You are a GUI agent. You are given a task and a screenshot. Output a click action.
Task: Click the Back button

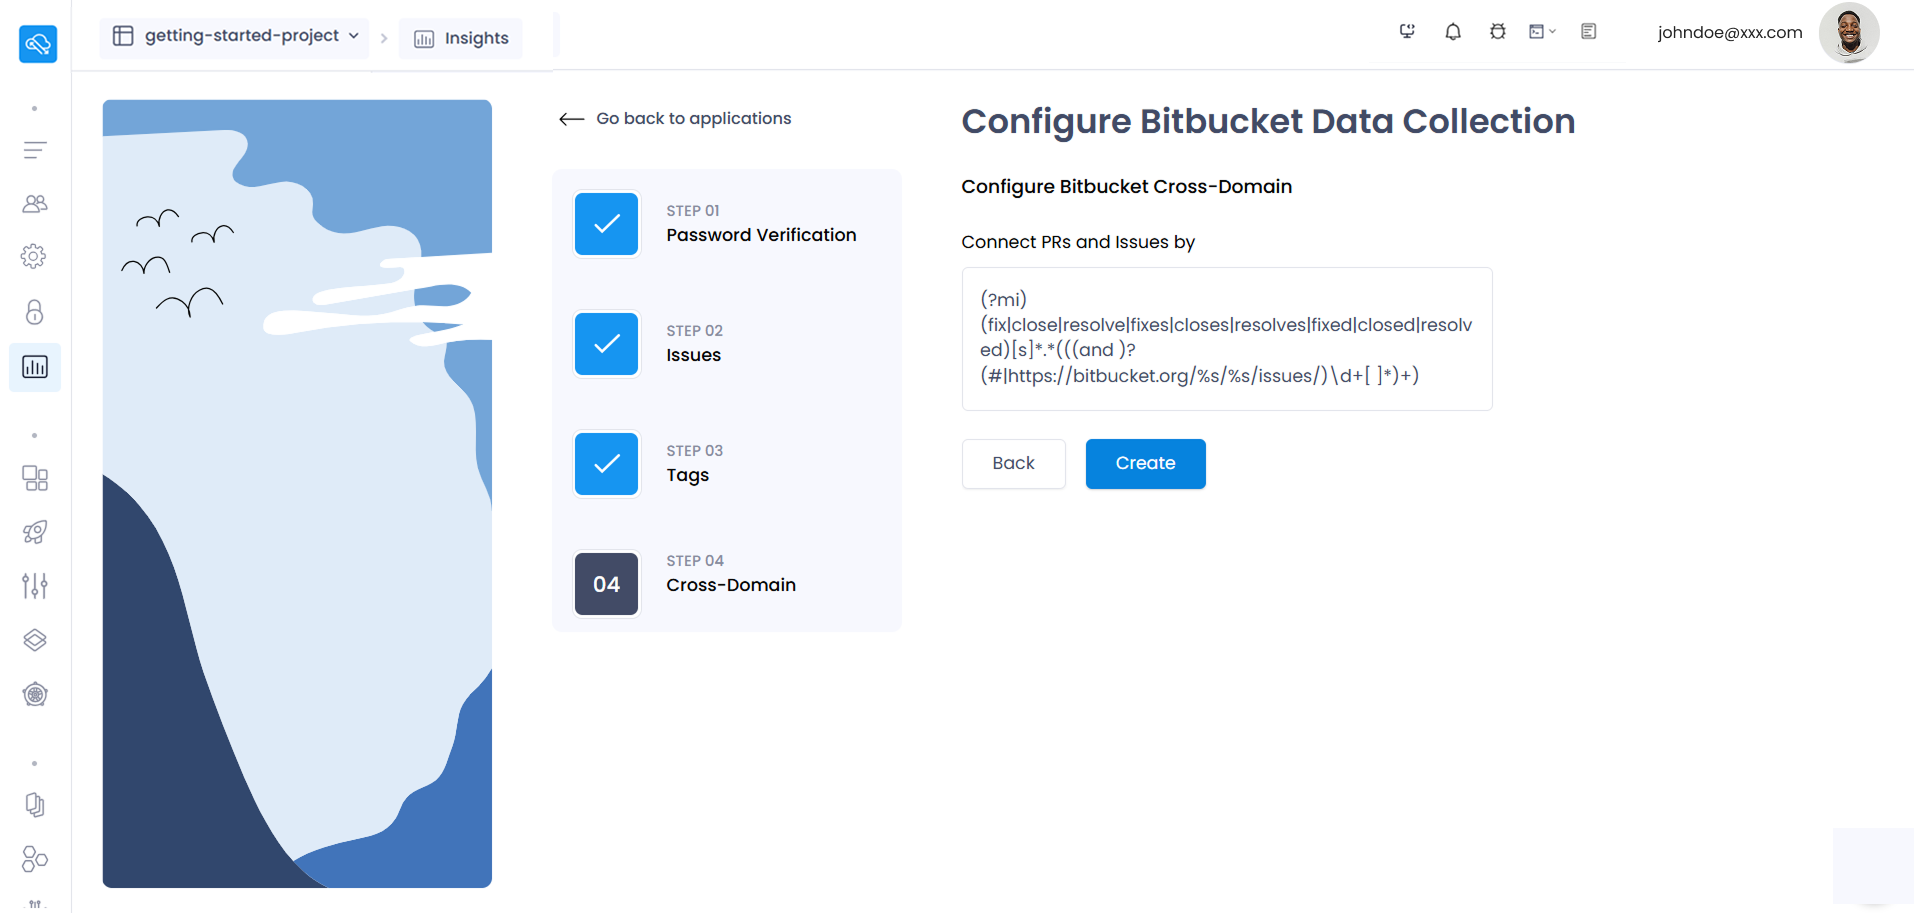[1014, 464]
